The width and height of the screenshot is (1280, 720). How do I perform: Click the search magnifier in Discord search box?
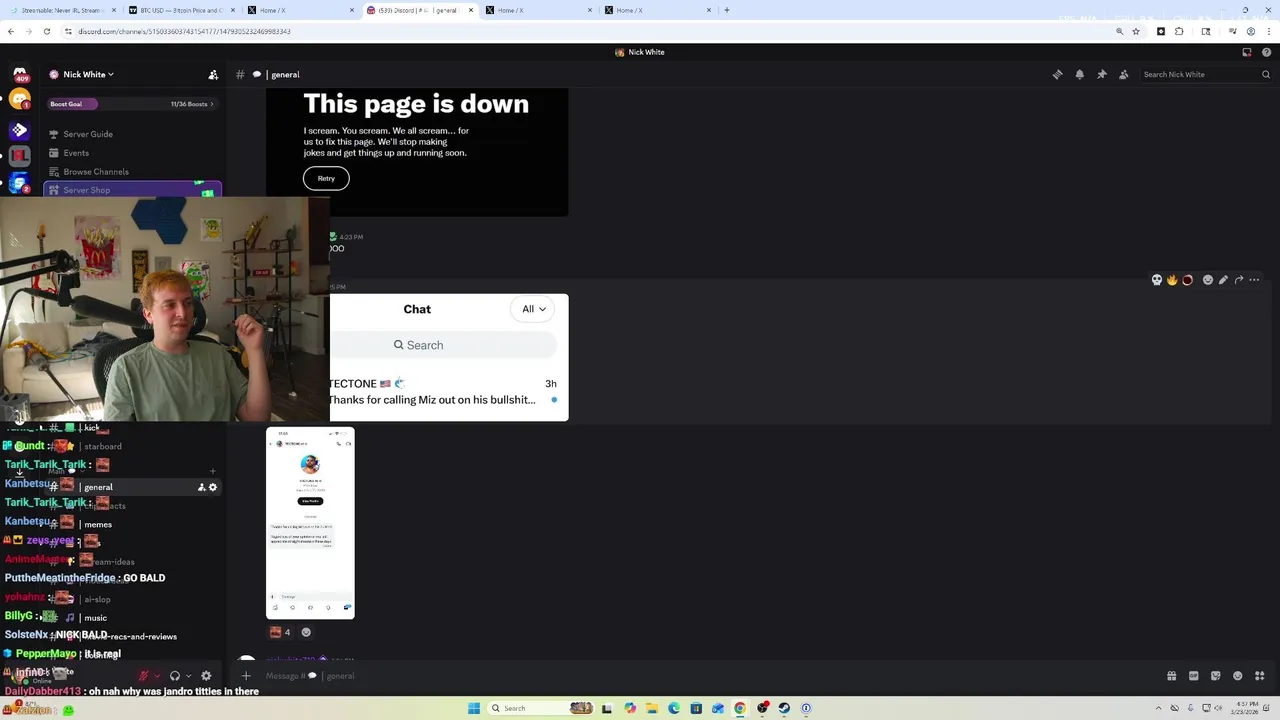pyautogui.click(x=1266, y=74)
